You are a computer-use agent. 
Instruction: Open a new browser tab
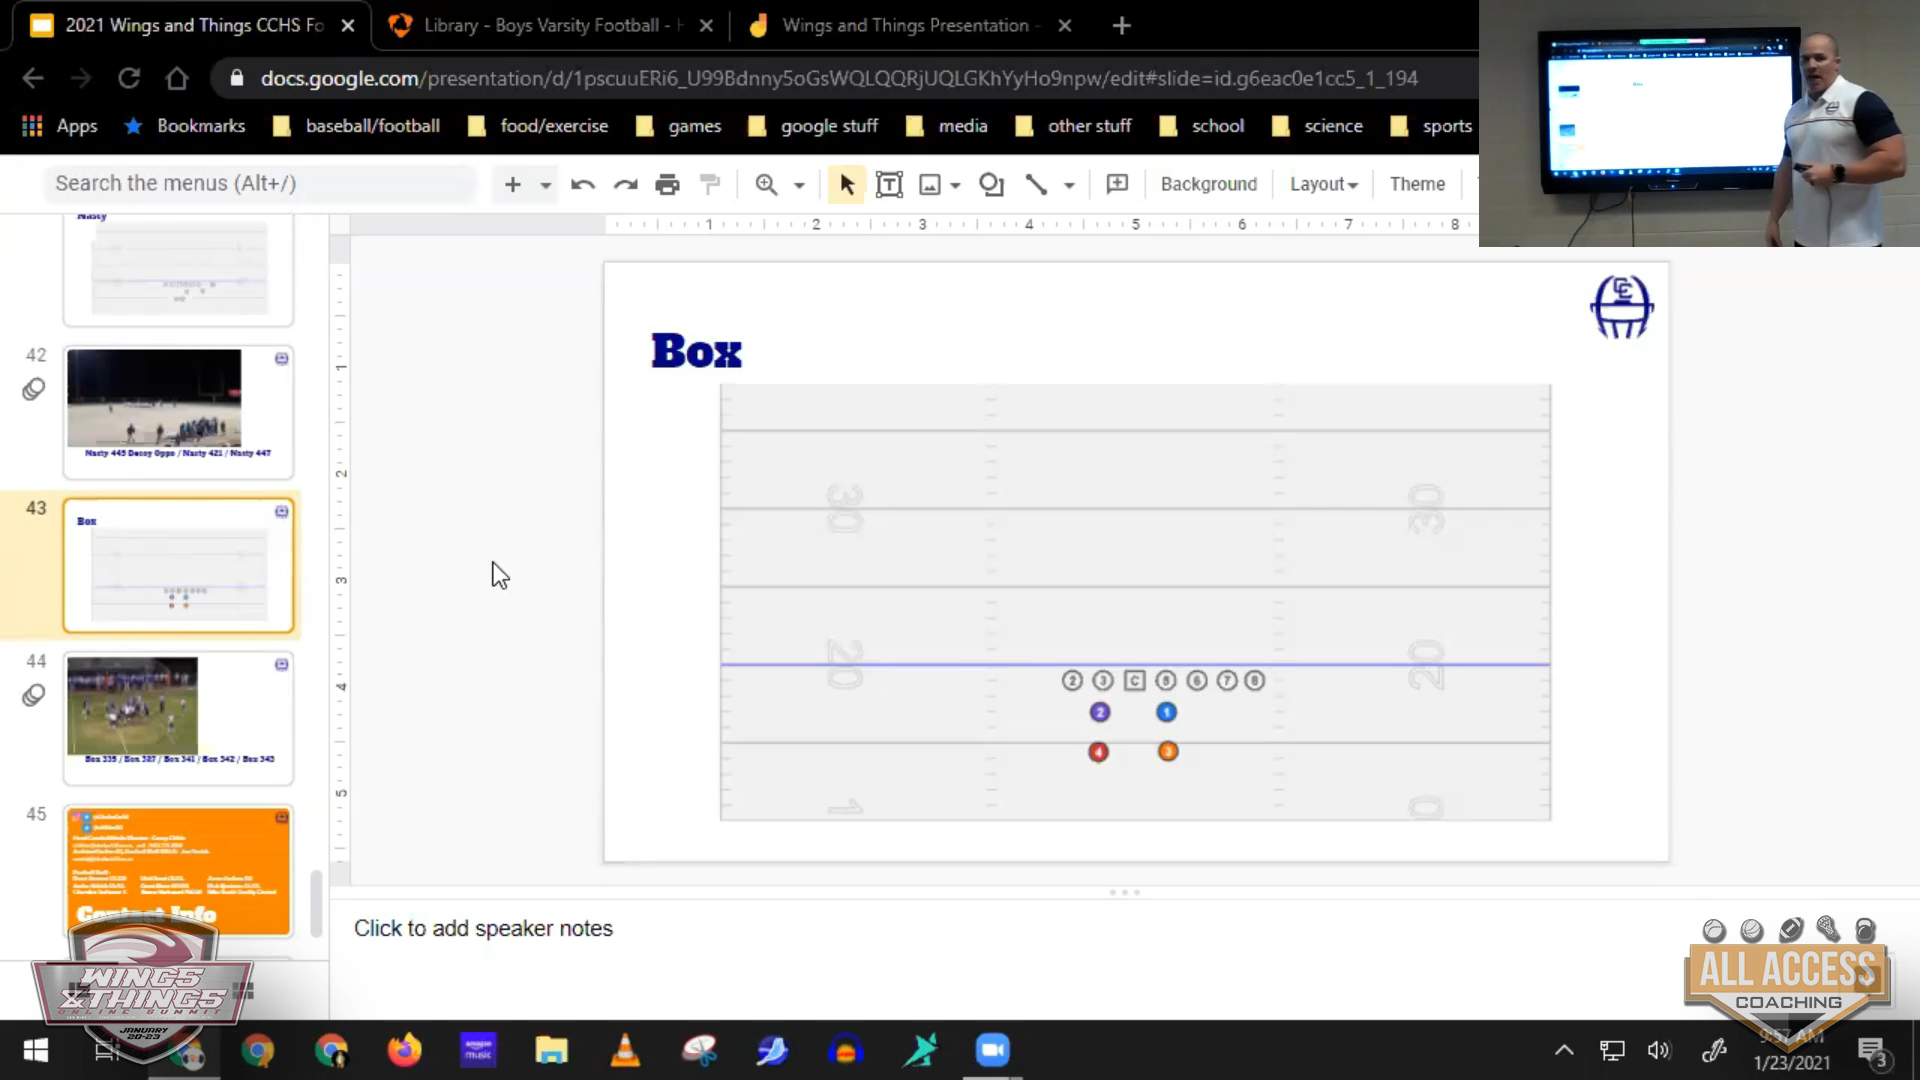(1121, 26)
